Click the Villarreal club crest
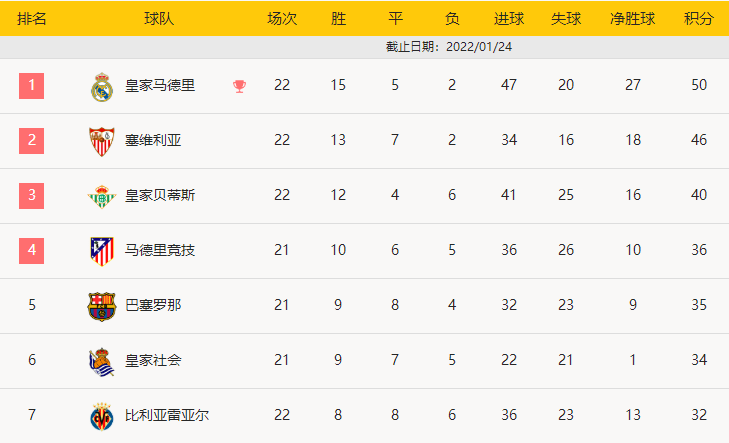Image resolution: width=729 pixels, height=443 pixels. point(102,415)
